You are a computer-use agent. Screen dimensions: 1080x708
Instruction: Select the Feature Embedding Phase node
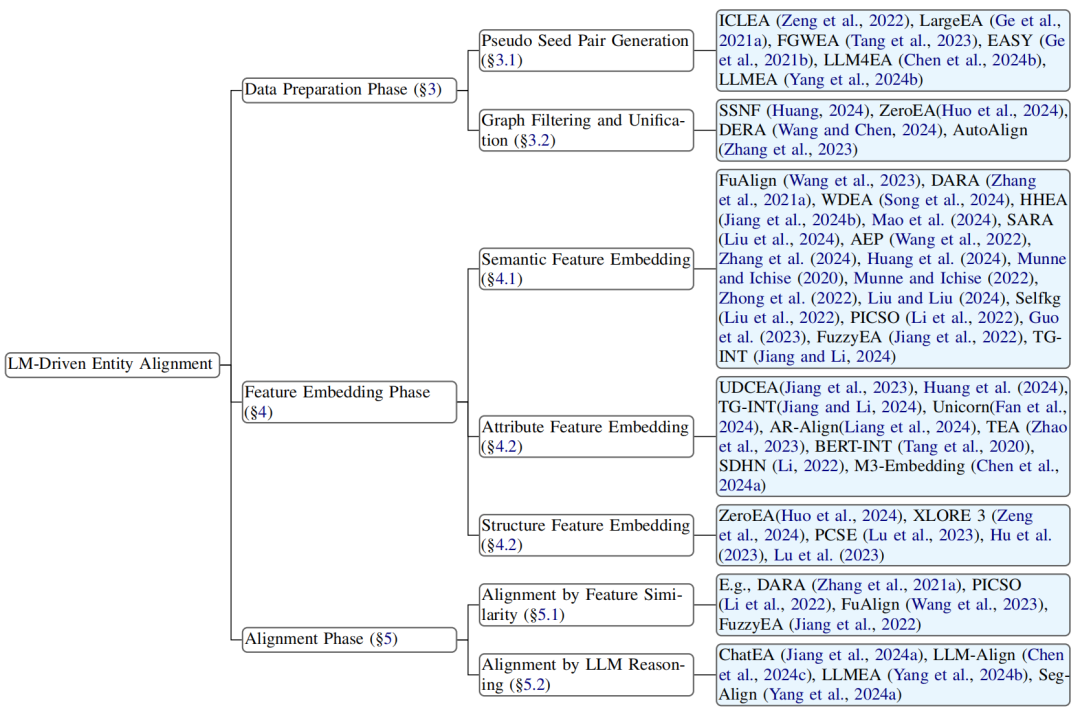coord(349,402)
